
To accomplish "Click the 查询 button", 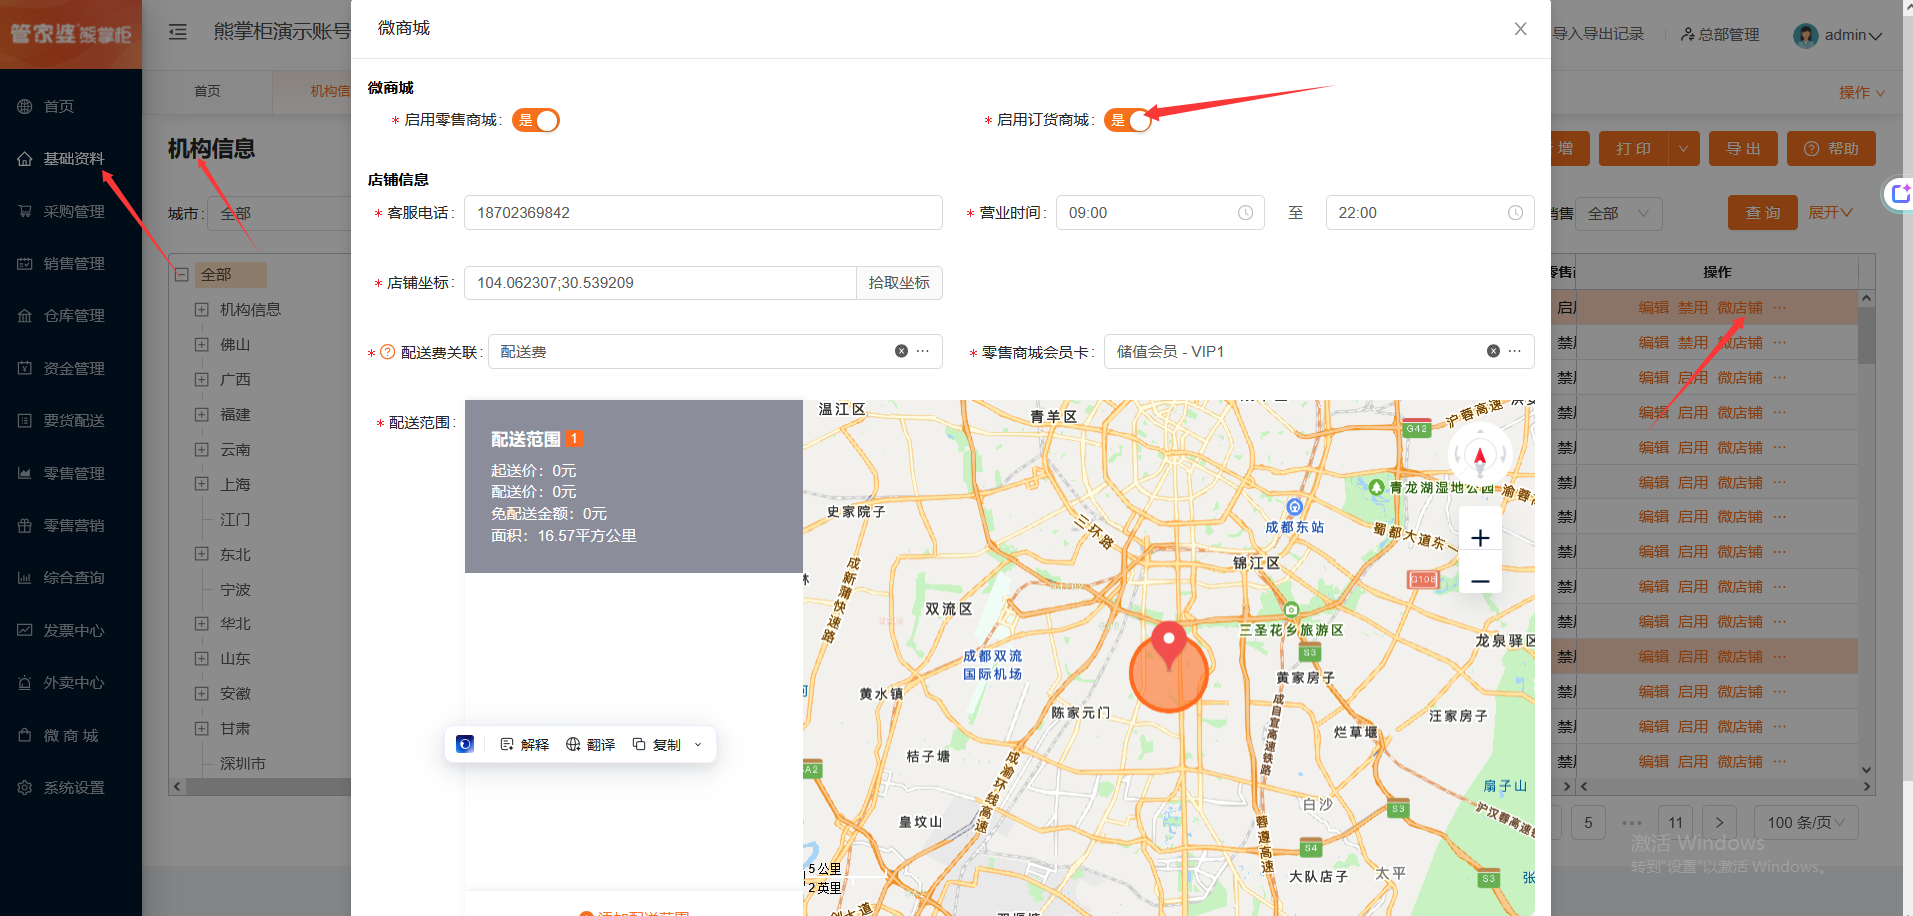I will pos(1763,212).
